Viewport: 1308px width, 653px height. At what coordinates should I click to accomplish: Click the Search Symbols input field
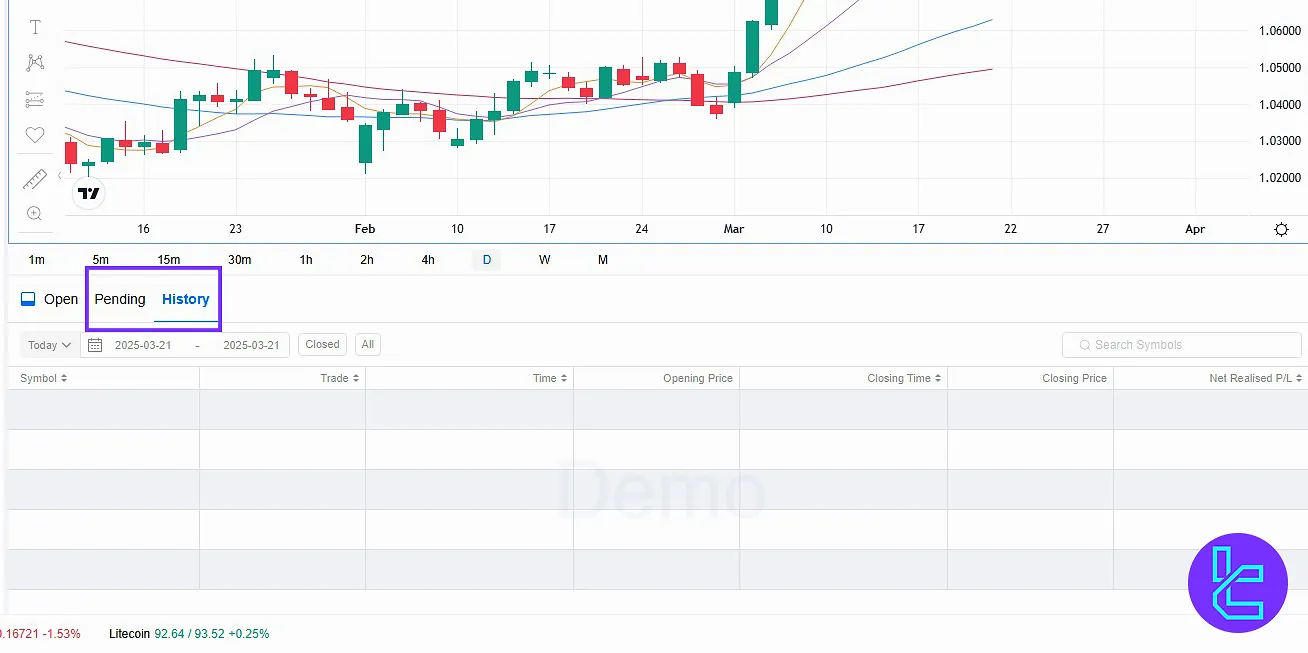[x=1181, y=345]
